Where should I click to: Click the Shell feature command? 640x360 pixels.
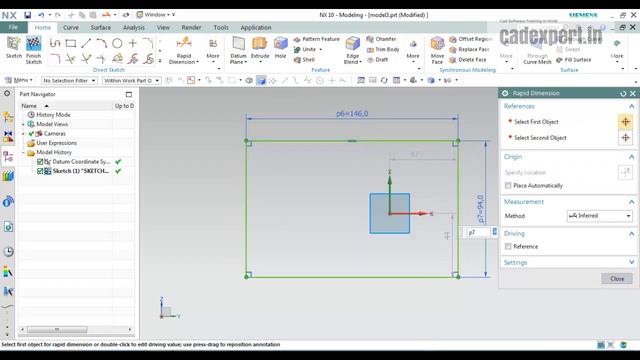click(304, 60)
